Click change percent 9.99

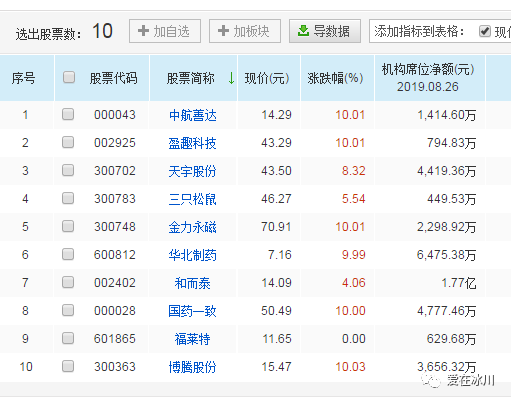pos(354,255)
